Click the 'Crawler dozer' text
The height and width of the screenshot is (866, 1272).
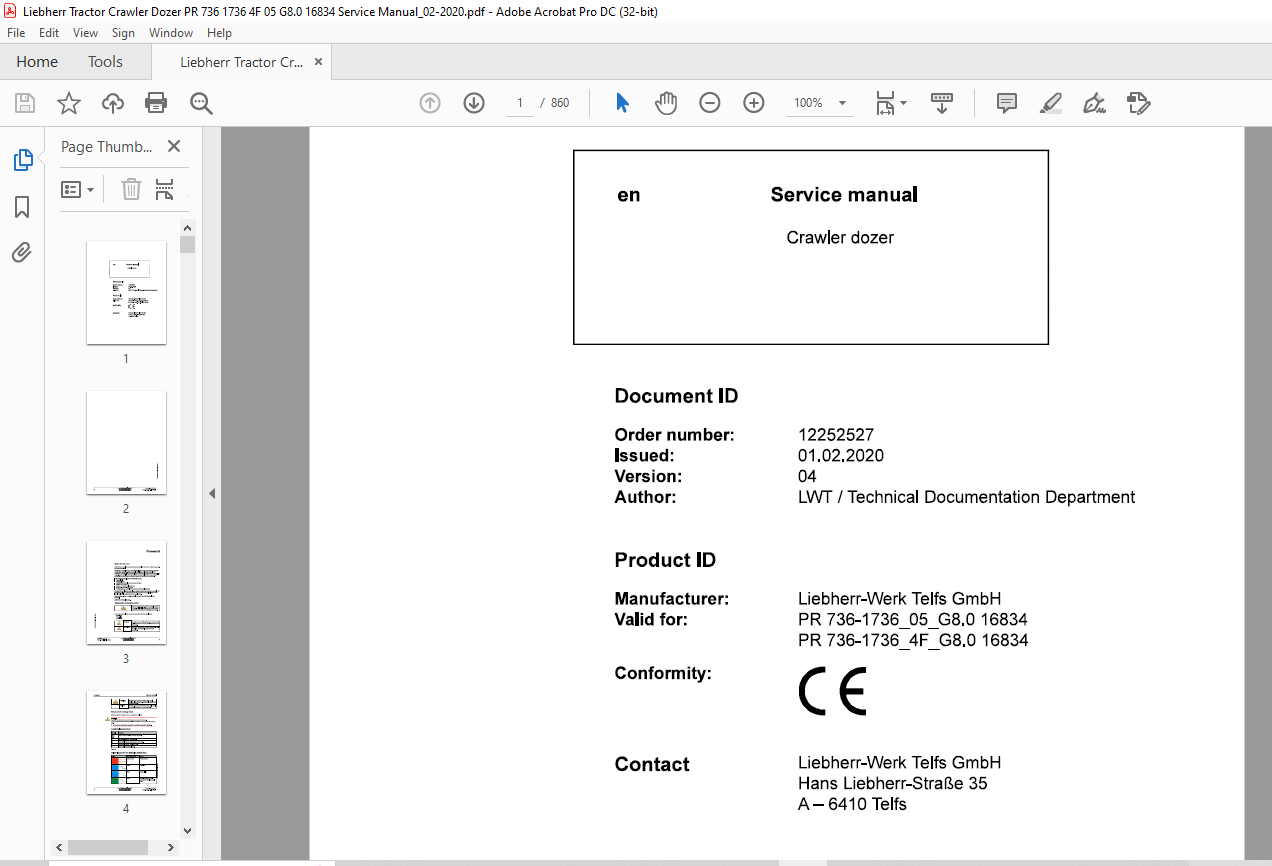pyautogui.click(x=840, y=238)
